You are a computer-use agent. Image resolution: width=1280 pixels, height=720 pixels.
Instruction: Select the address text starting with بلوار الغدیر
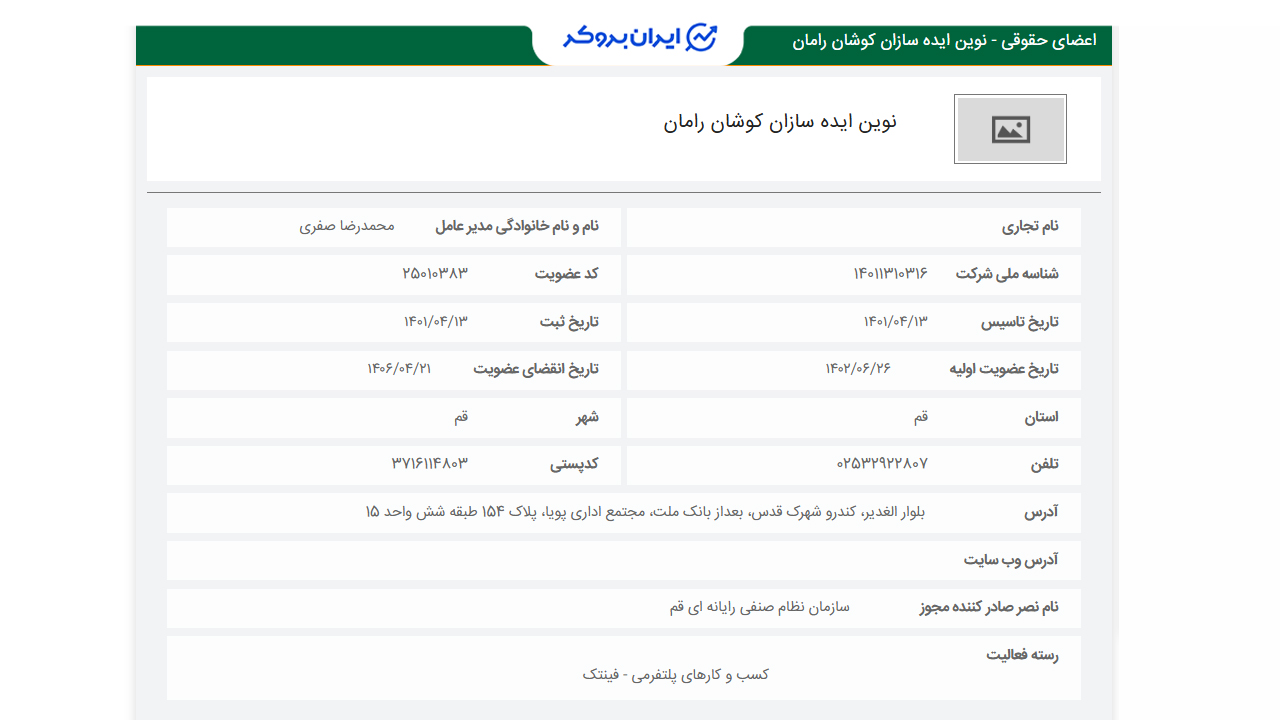pyautogui.click(x=646, y=512)
